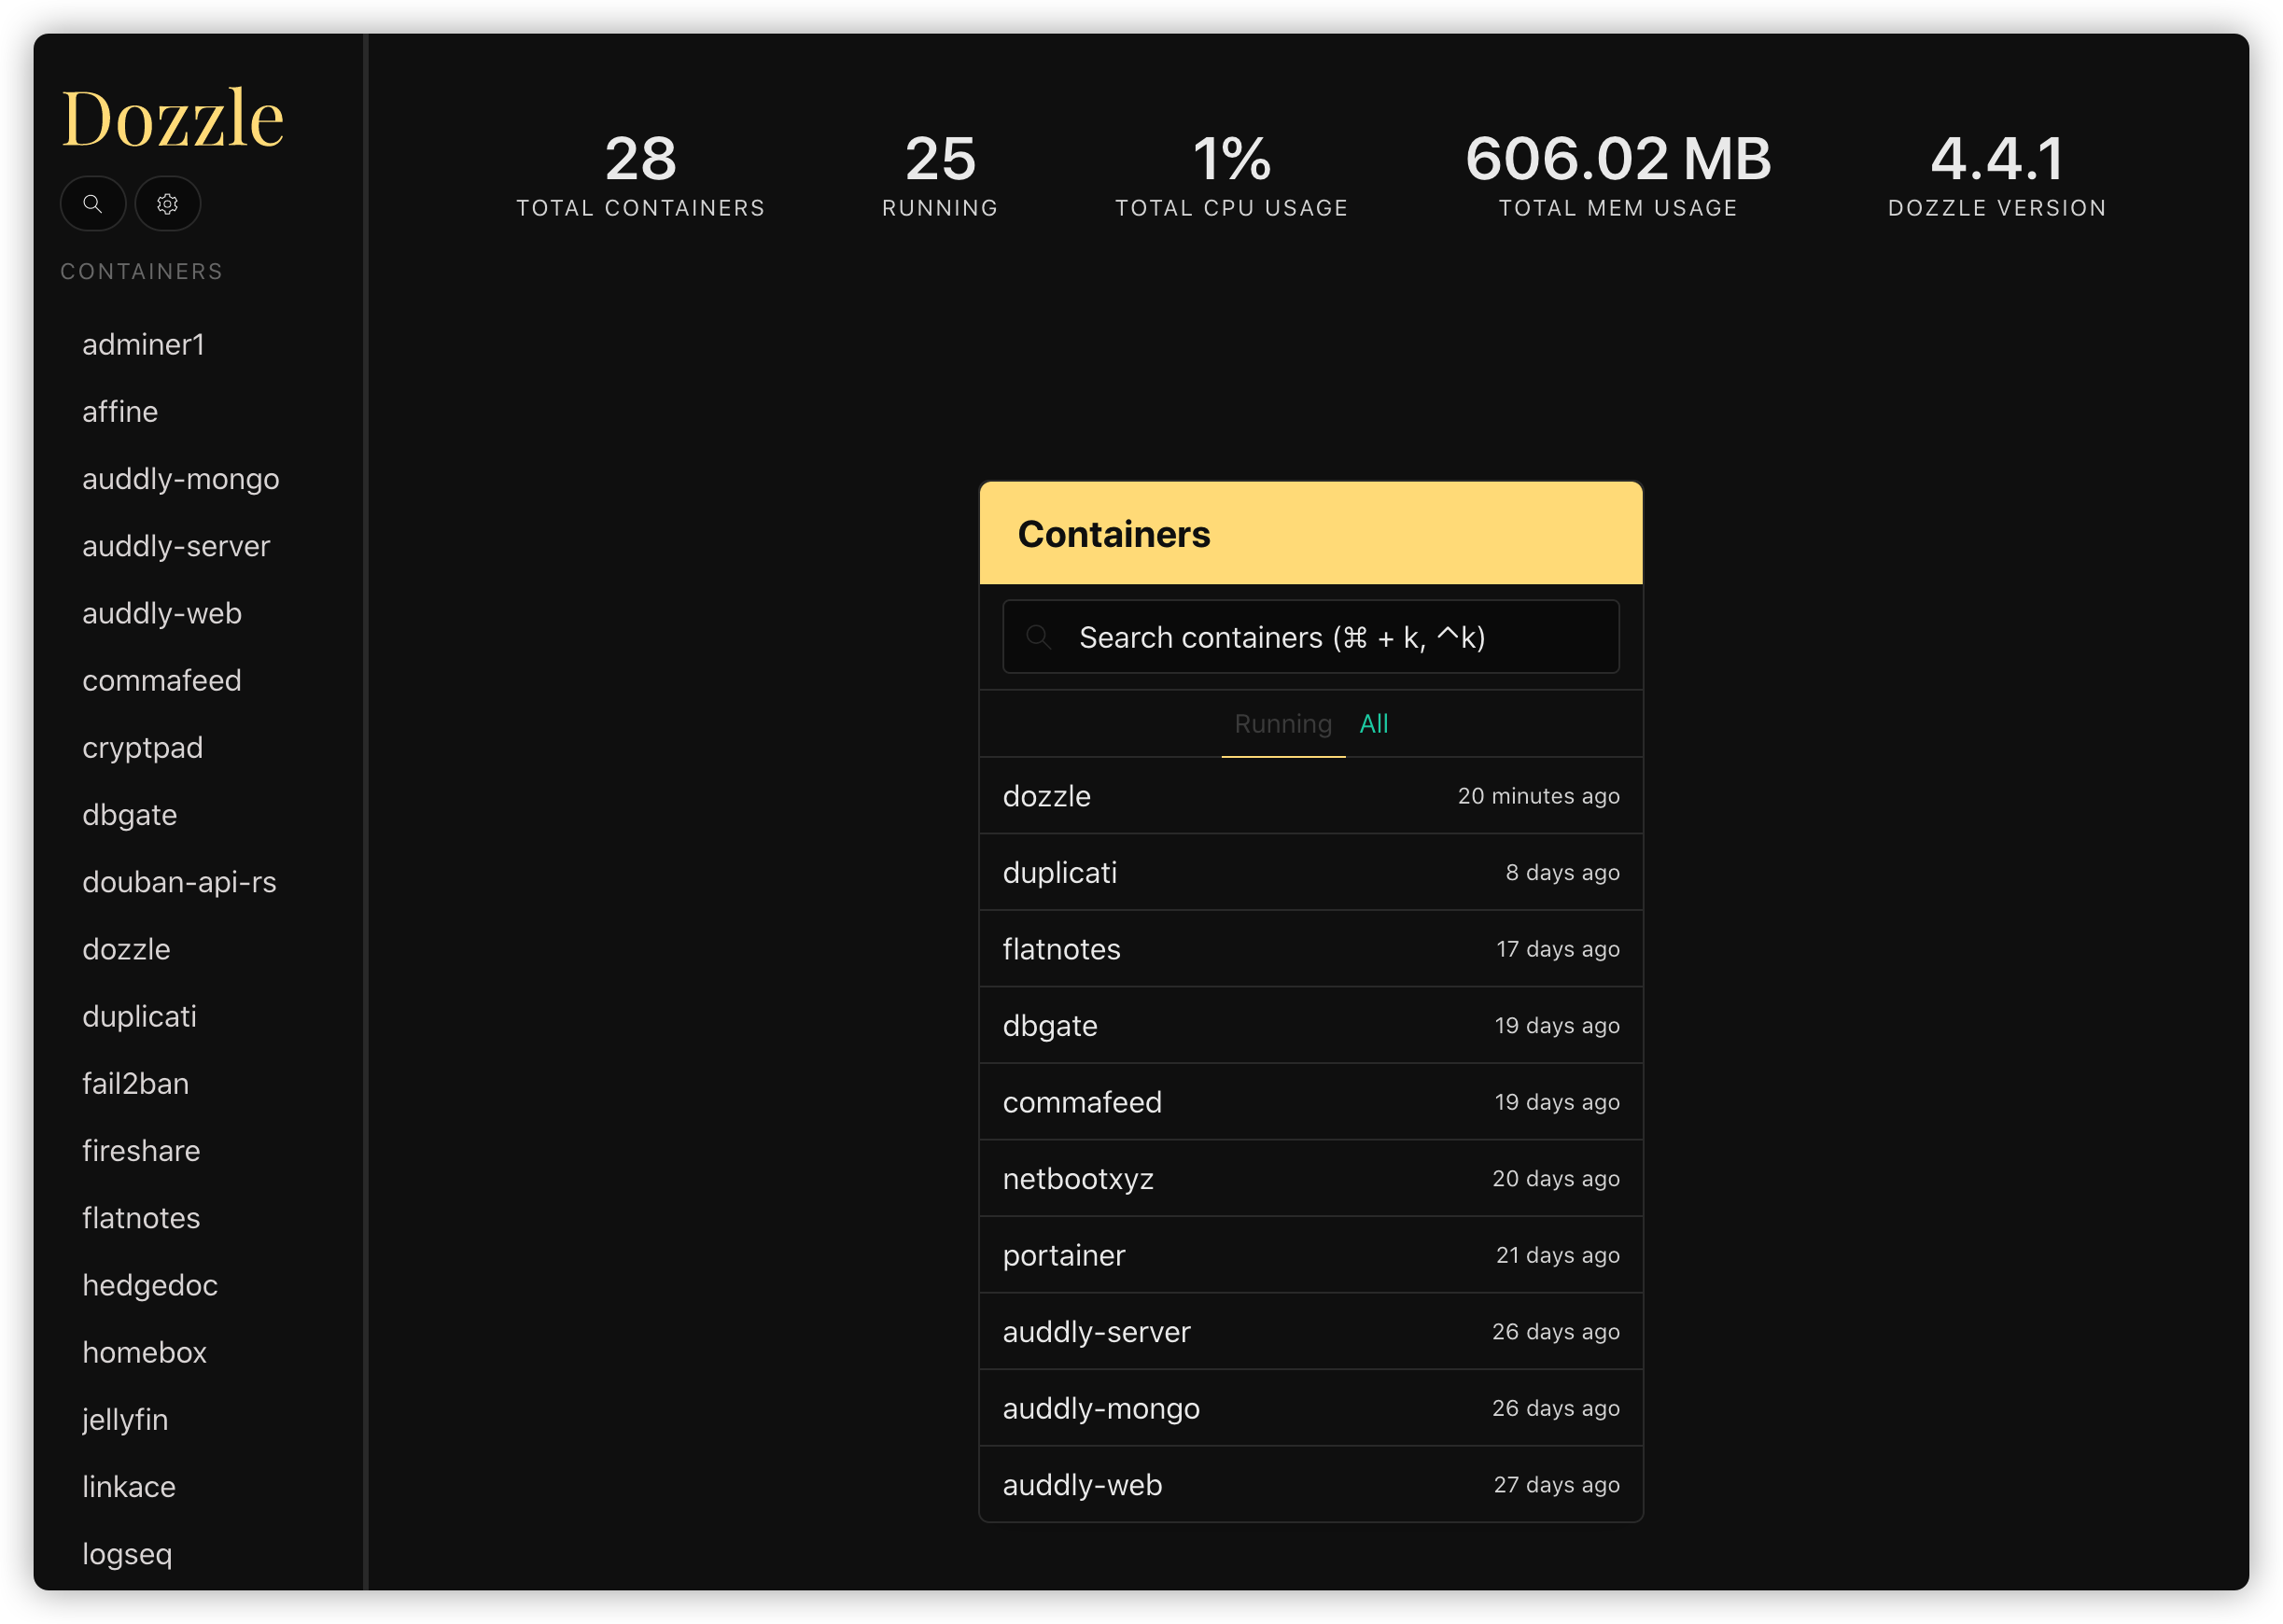This screenshot has height=1624, width=2283.
Task: Open commafeed in the sidebar
Action: click(162, 680)
